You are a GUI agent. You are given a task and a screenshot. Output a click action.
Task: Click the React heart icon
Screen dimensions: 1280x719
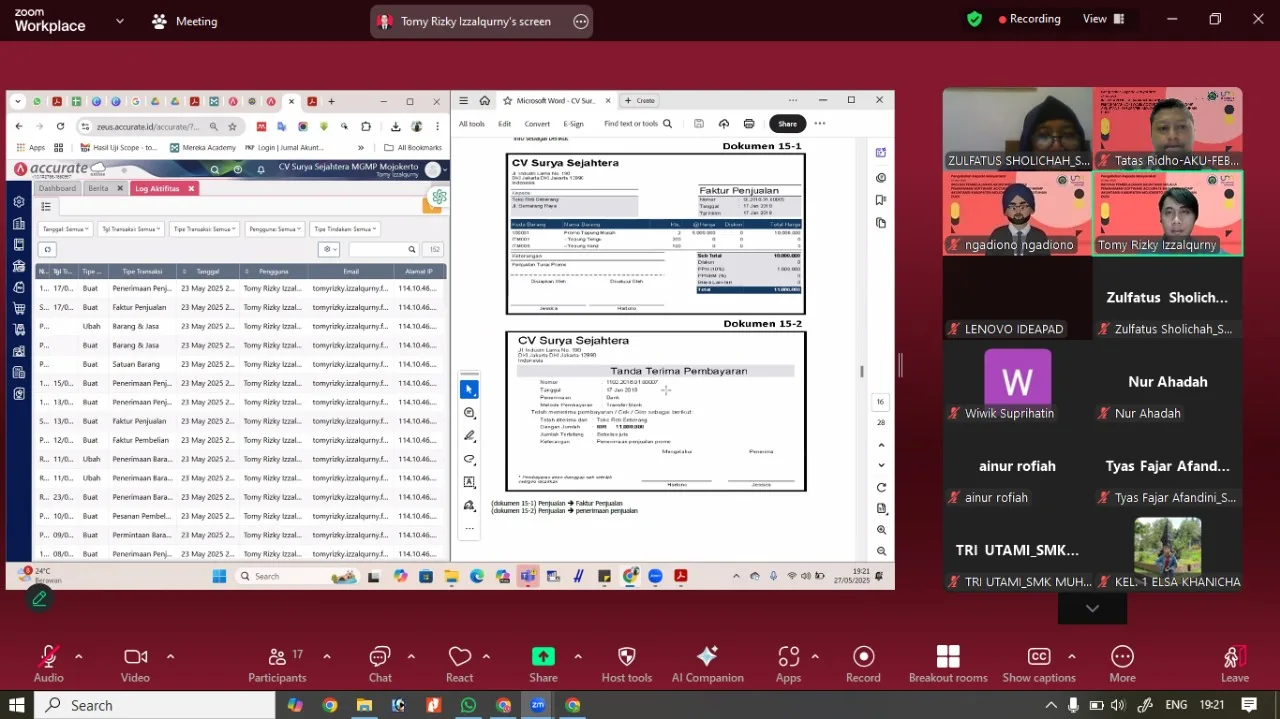tap(459, 663)
